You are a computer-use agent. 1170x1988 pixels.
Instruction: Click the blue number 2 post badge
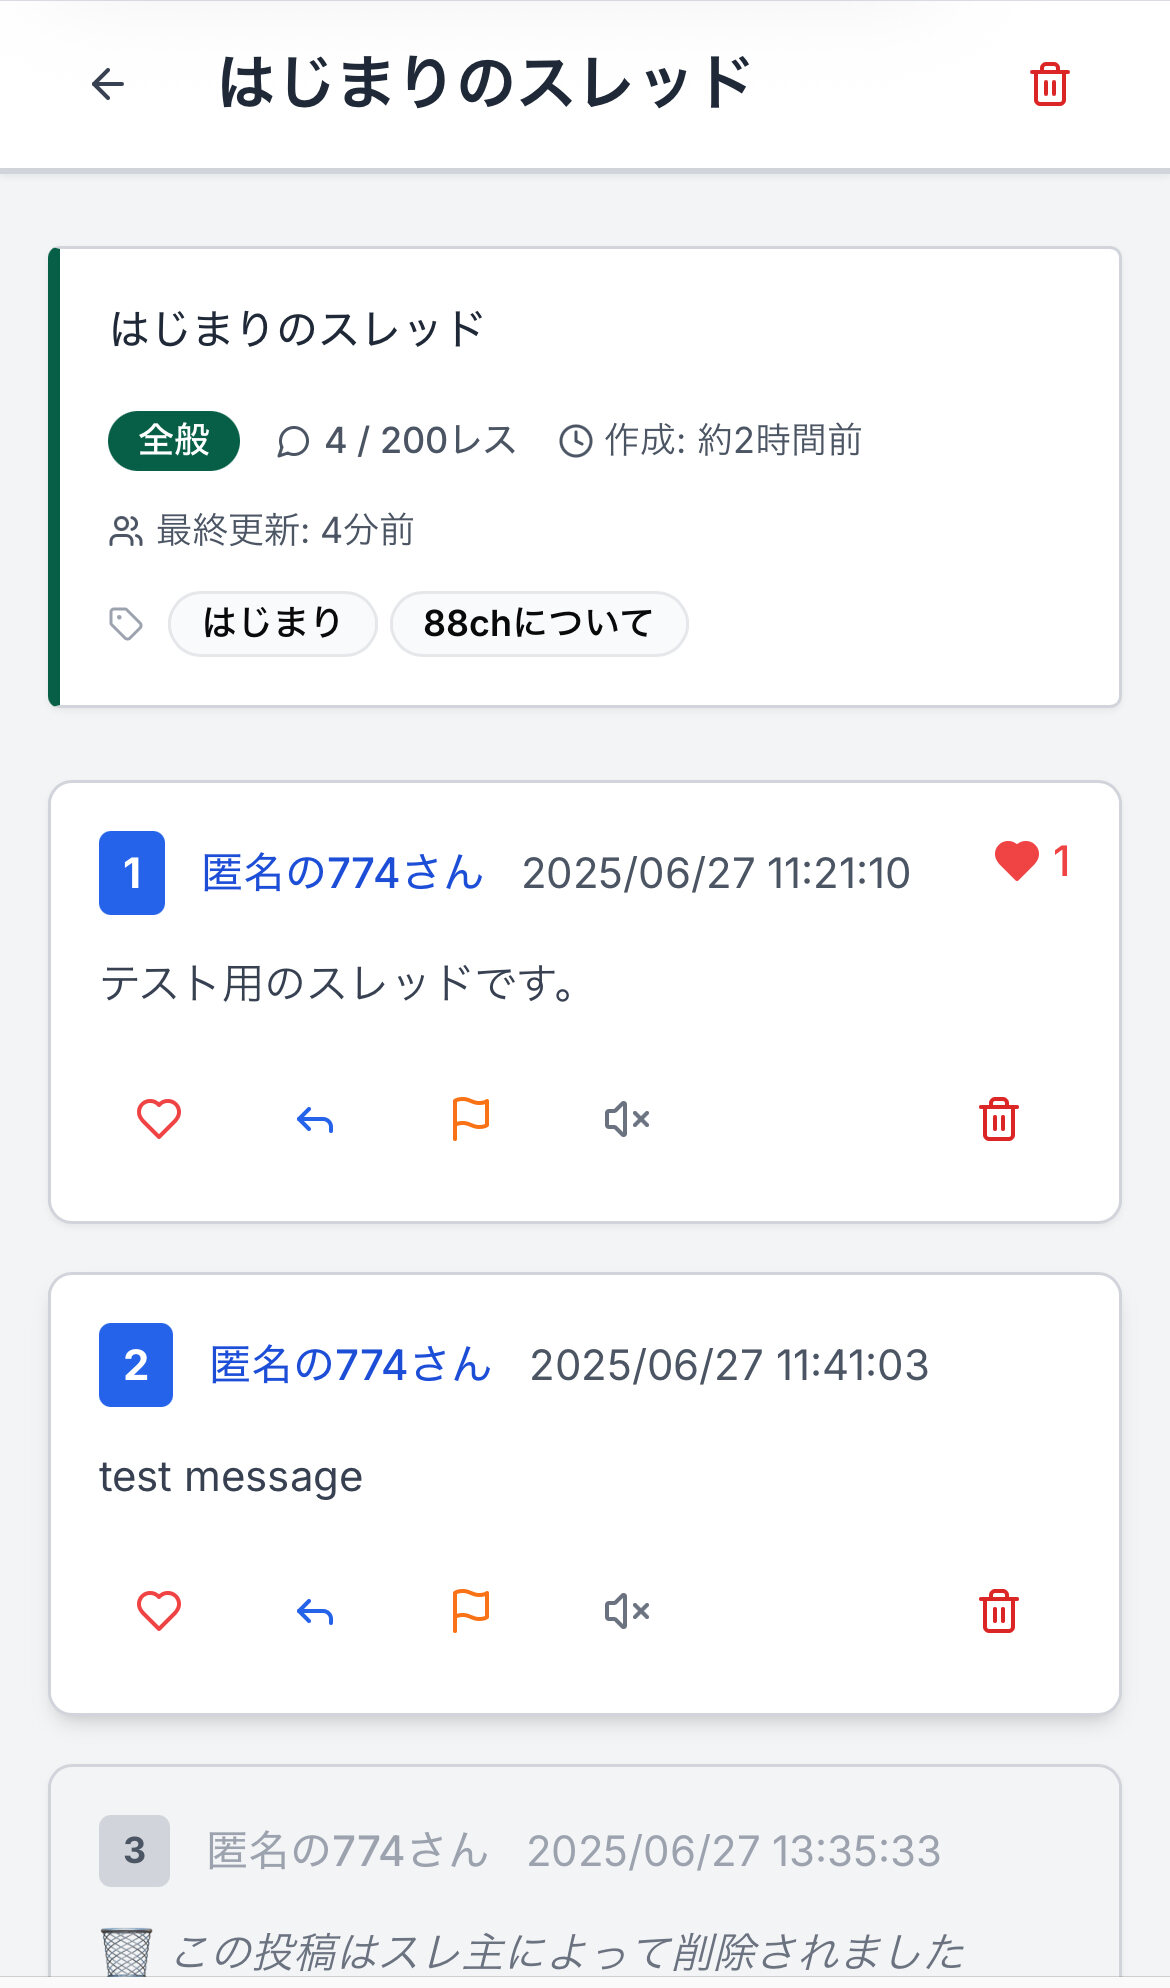coord(136,1365)
